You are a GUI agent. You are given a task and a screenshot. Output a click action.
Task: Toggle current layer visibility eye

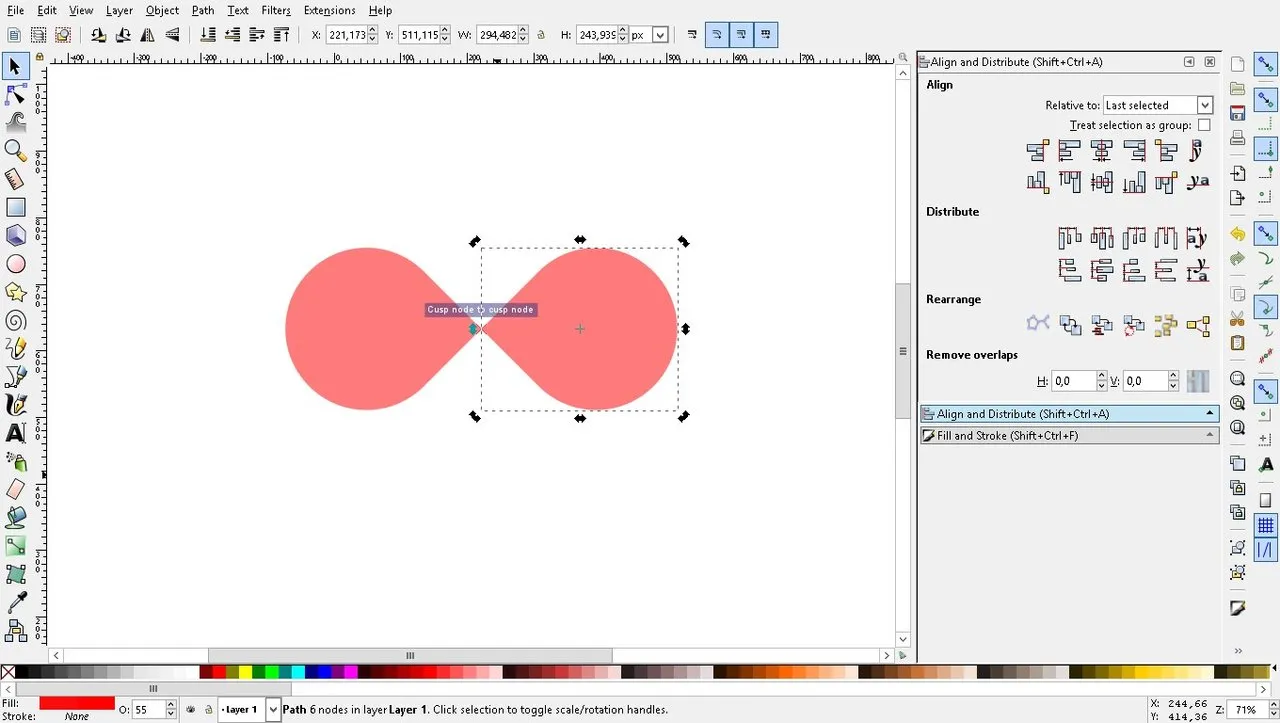191,710
